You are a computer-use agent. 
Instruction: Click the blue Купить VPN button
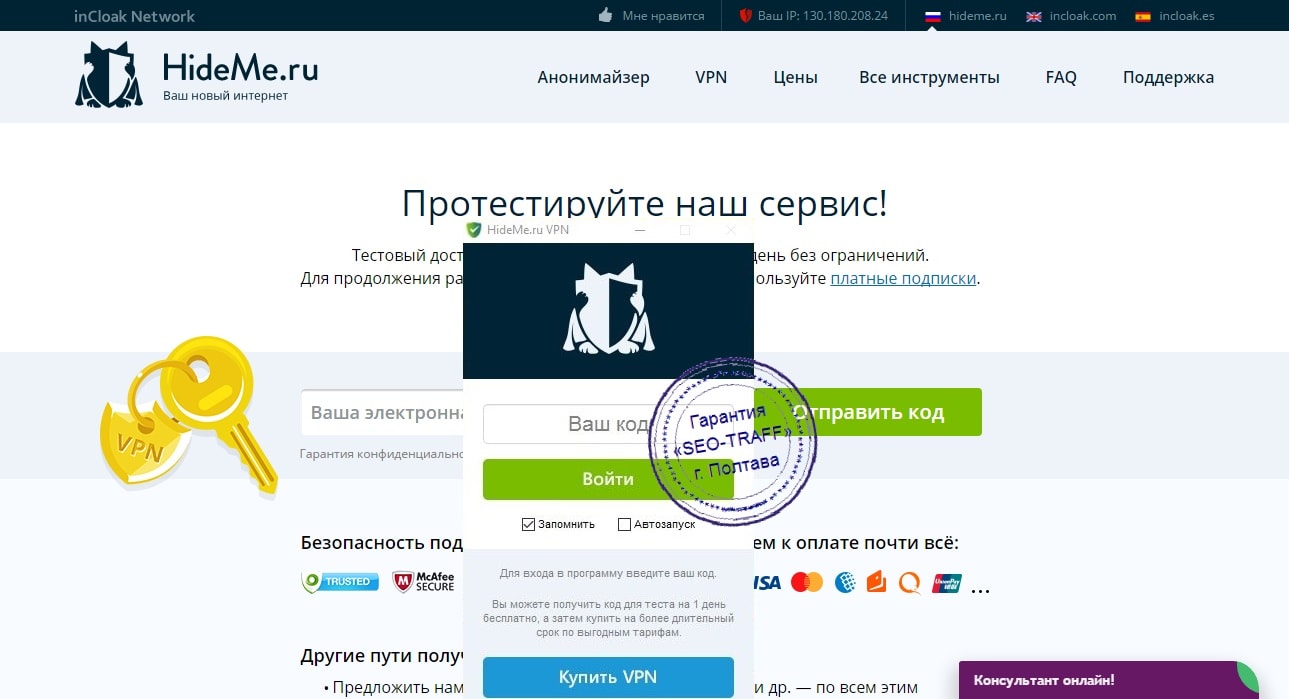coord(608,677)
